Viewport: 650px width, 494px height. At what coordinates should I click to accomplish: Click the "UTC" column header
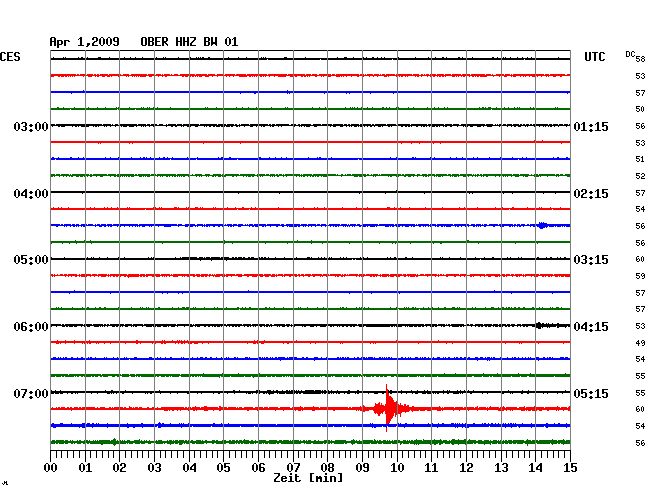[x=594, y=57]
